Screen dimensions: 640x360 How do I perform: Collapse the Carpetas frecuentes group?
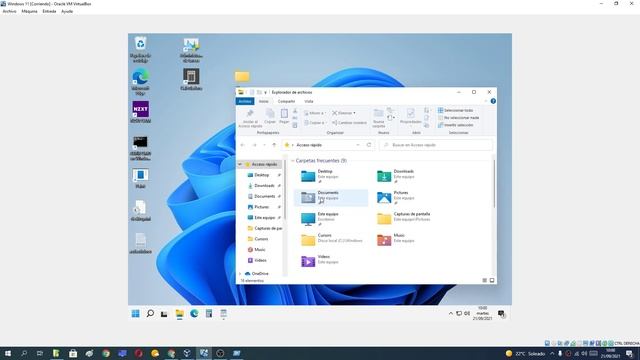point(293,161)
